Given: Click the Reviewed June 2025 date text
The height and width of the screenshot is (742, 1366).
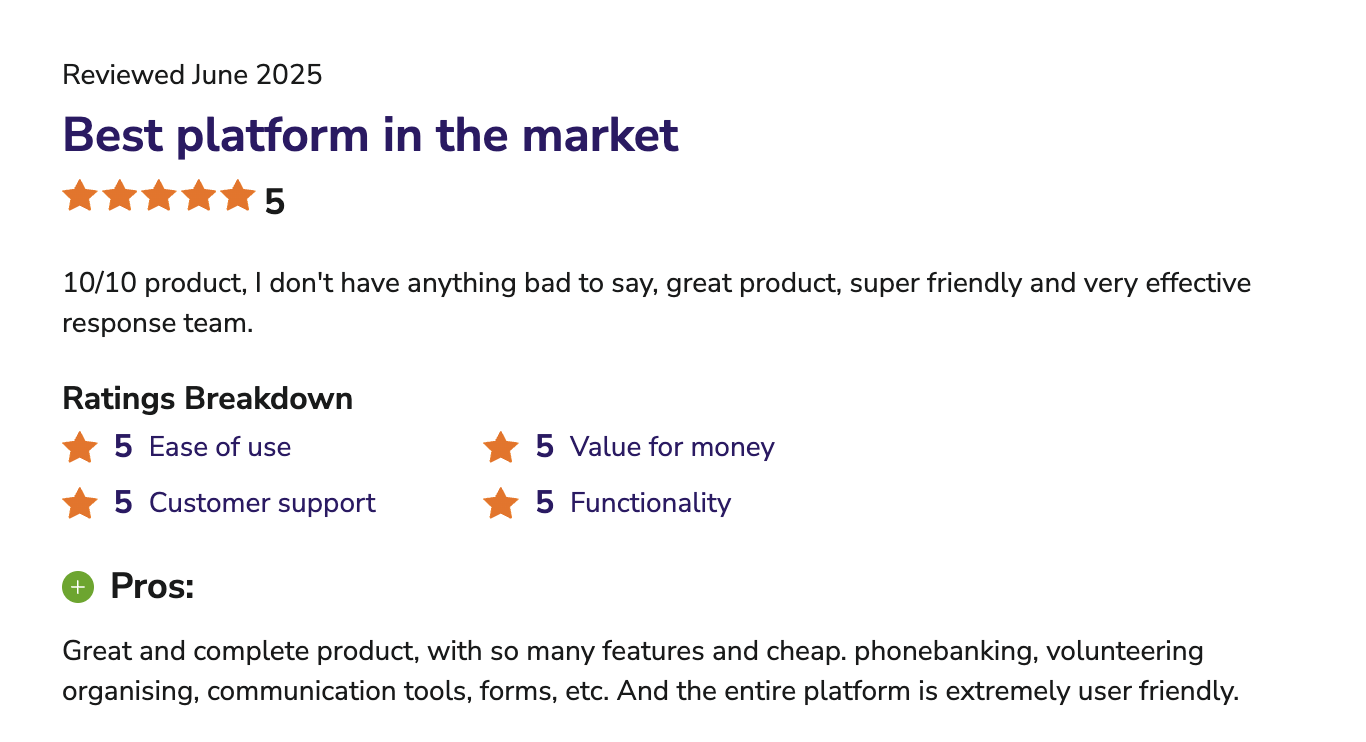Looking at the screenshot, I should coord(192,75).
